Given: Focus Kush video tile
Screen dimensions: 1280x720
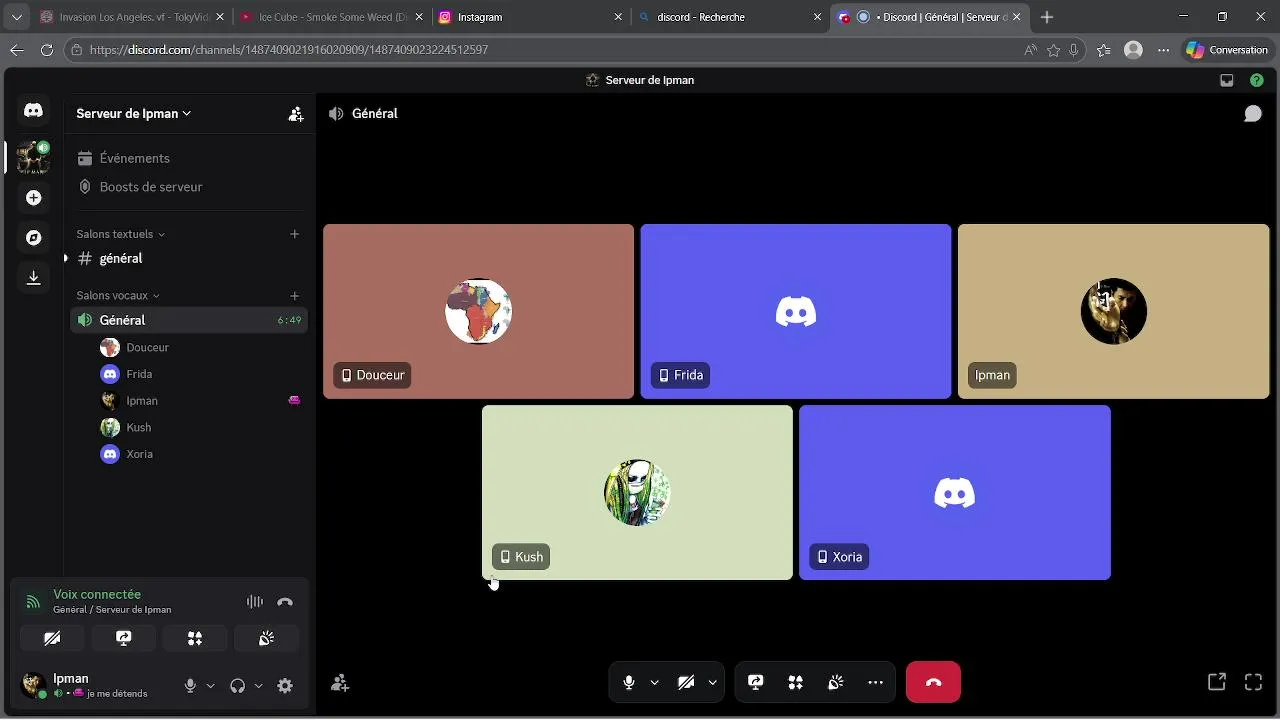Looking at the screenshot, I should [x=637, y=492].
